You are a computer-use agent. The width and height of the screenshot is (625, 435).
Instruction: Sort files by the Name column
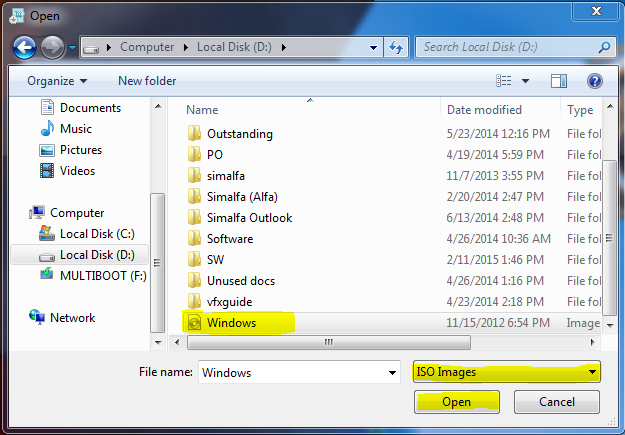202,110
